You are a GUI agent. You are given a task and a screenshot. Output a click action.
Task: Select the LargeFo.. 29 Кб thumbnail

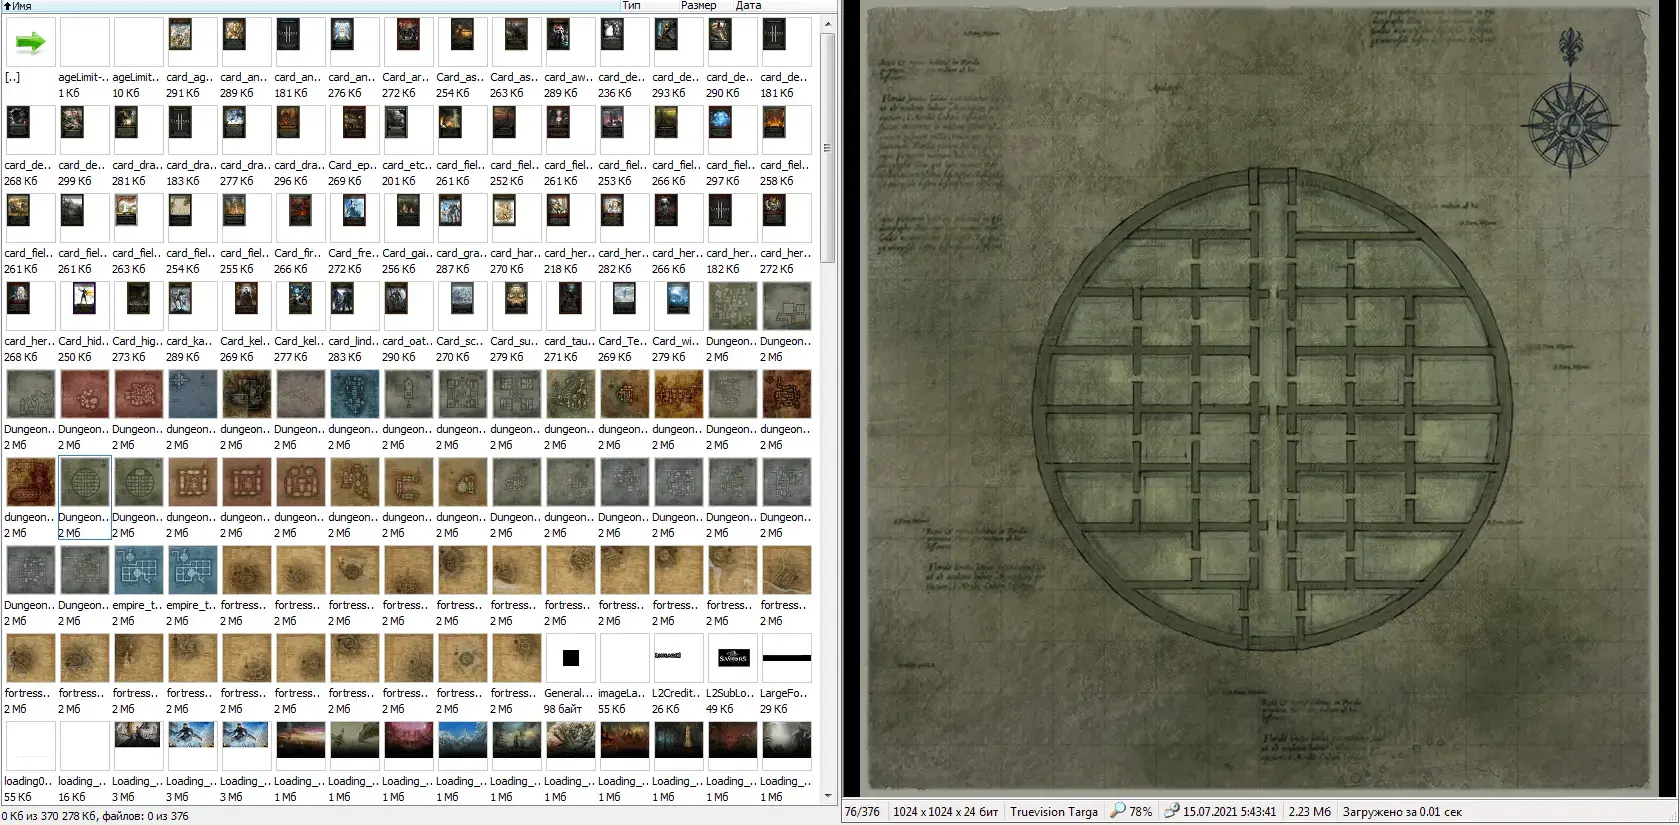(787, 658)
